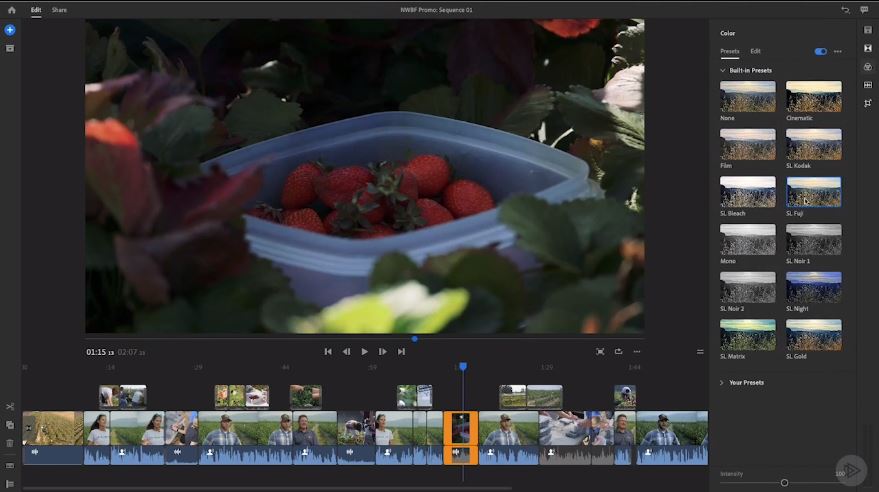Open the Home screen icon
879x492 pixels.
(x=11, y=10)
